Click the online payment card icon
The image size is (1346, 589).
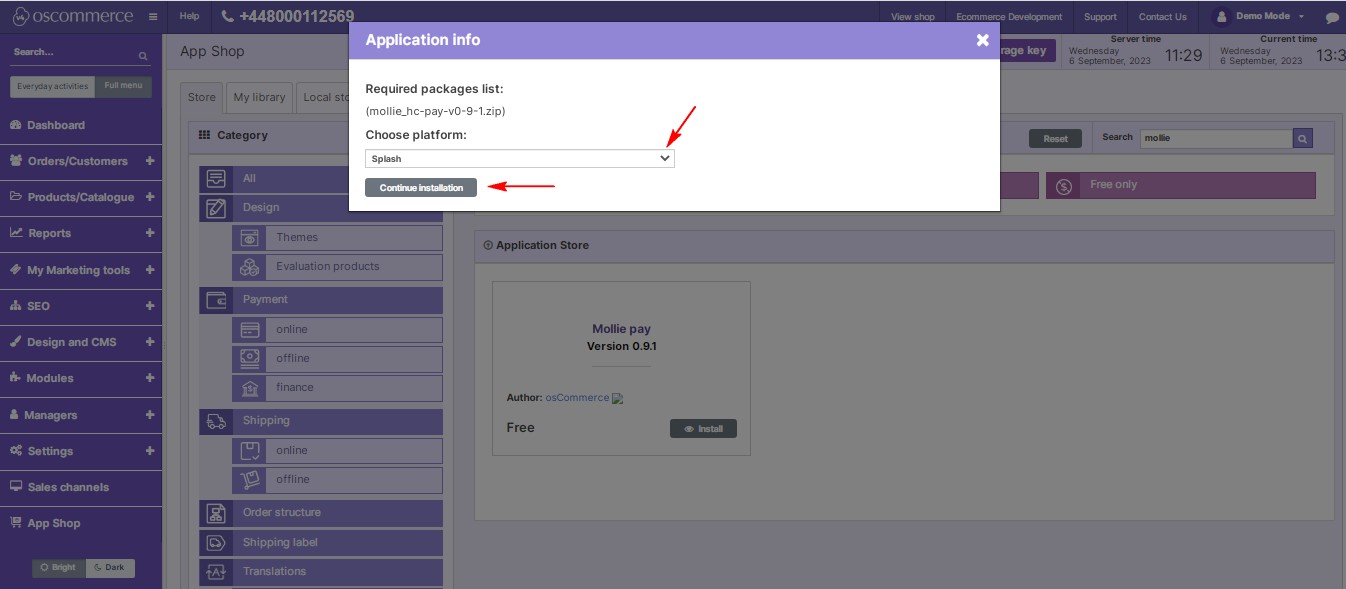249,330
